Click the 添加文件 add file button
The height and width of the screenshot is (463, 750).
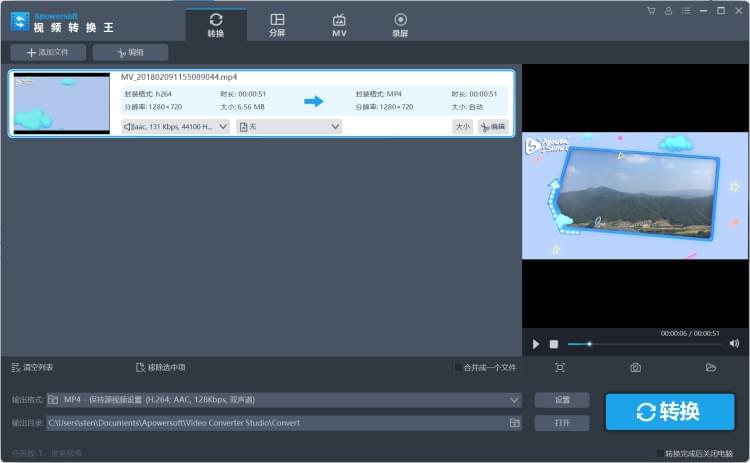point(48,53)
